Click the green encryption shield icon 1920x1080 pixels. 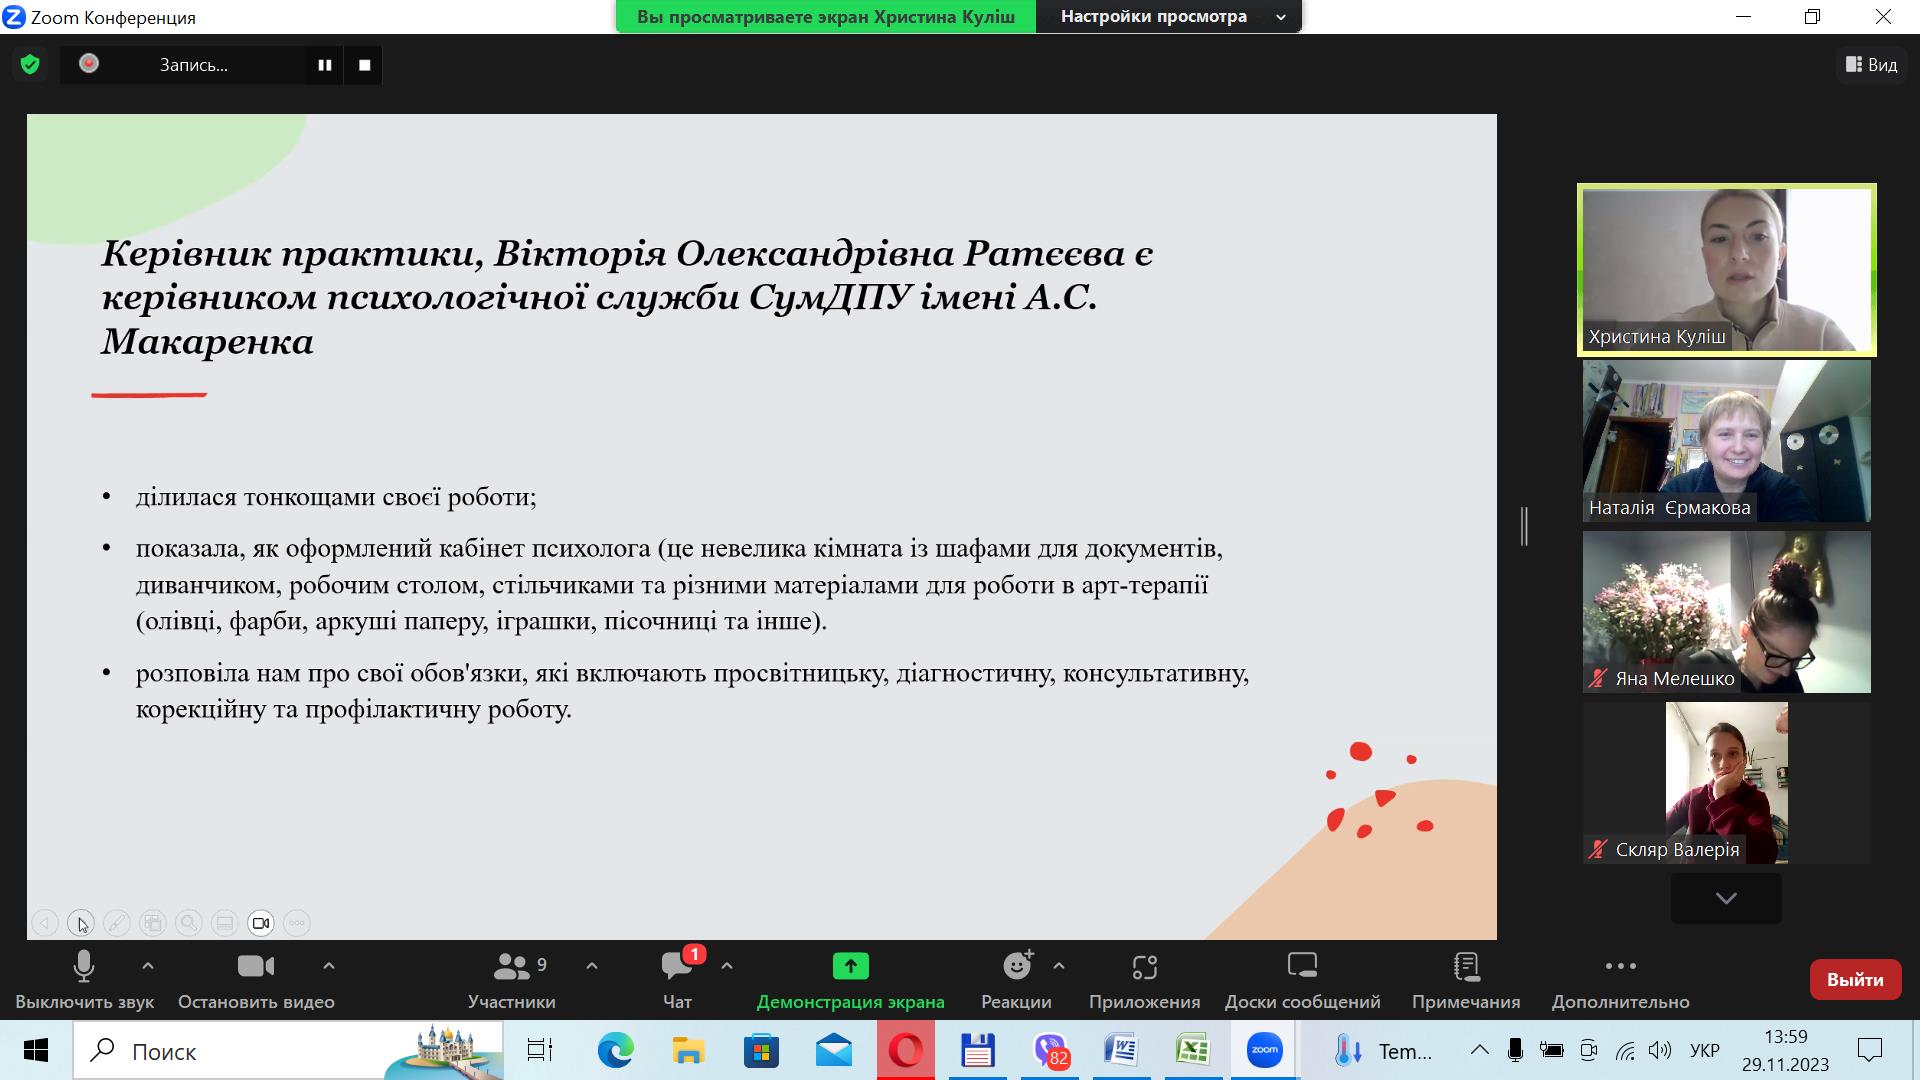click(x=30, y=65)
